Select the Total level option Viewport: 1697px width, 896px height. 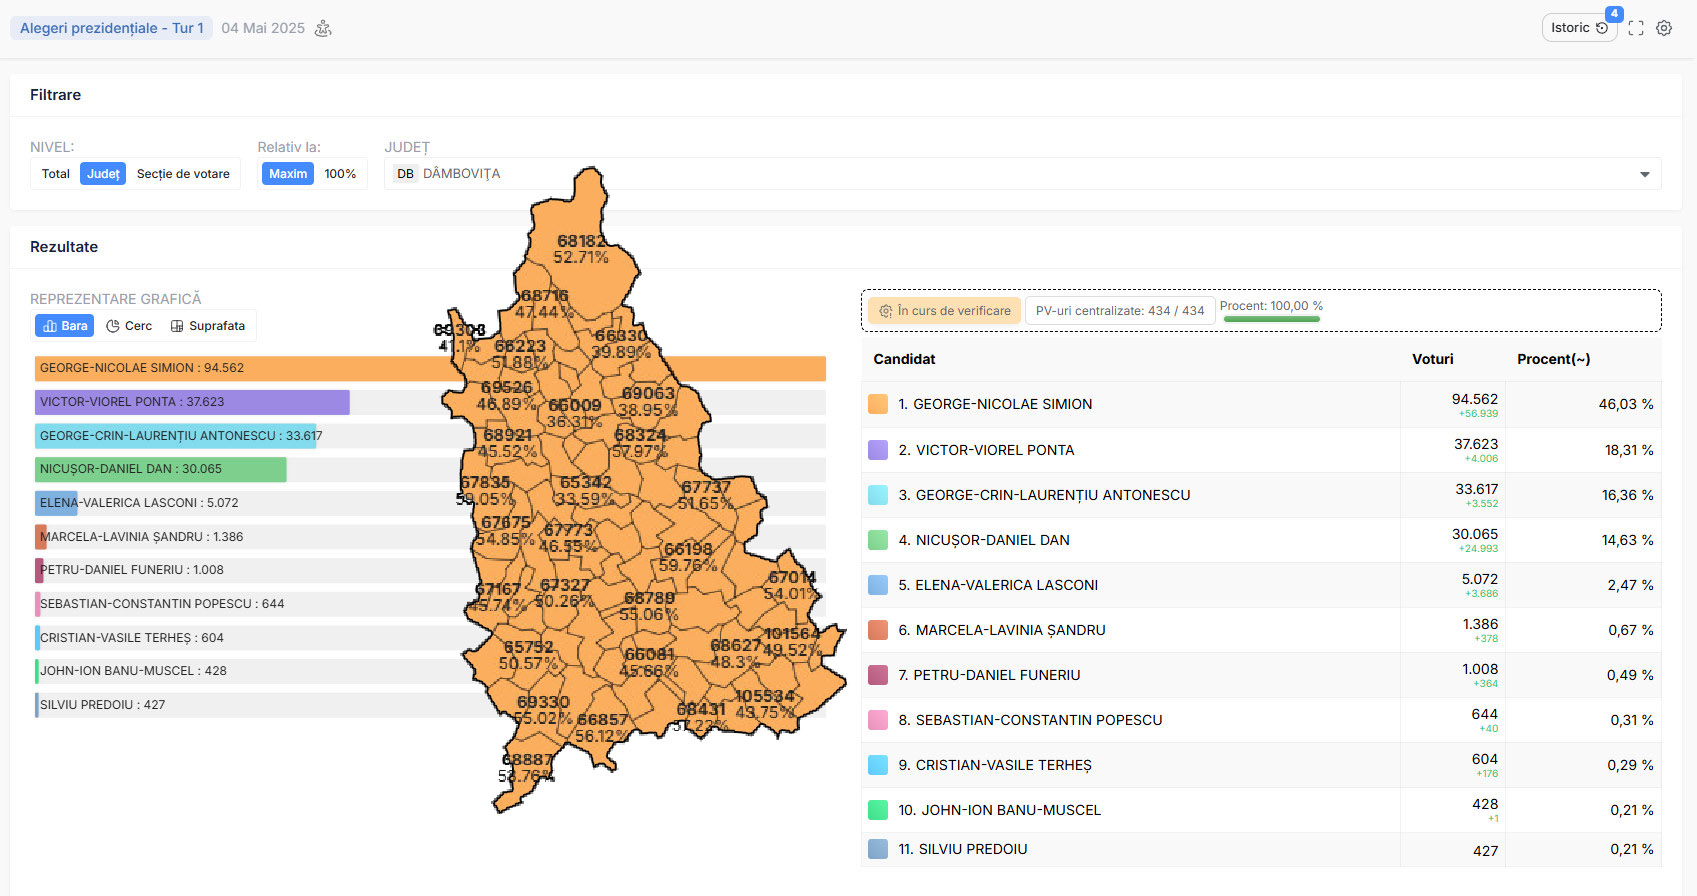point(56,174)
